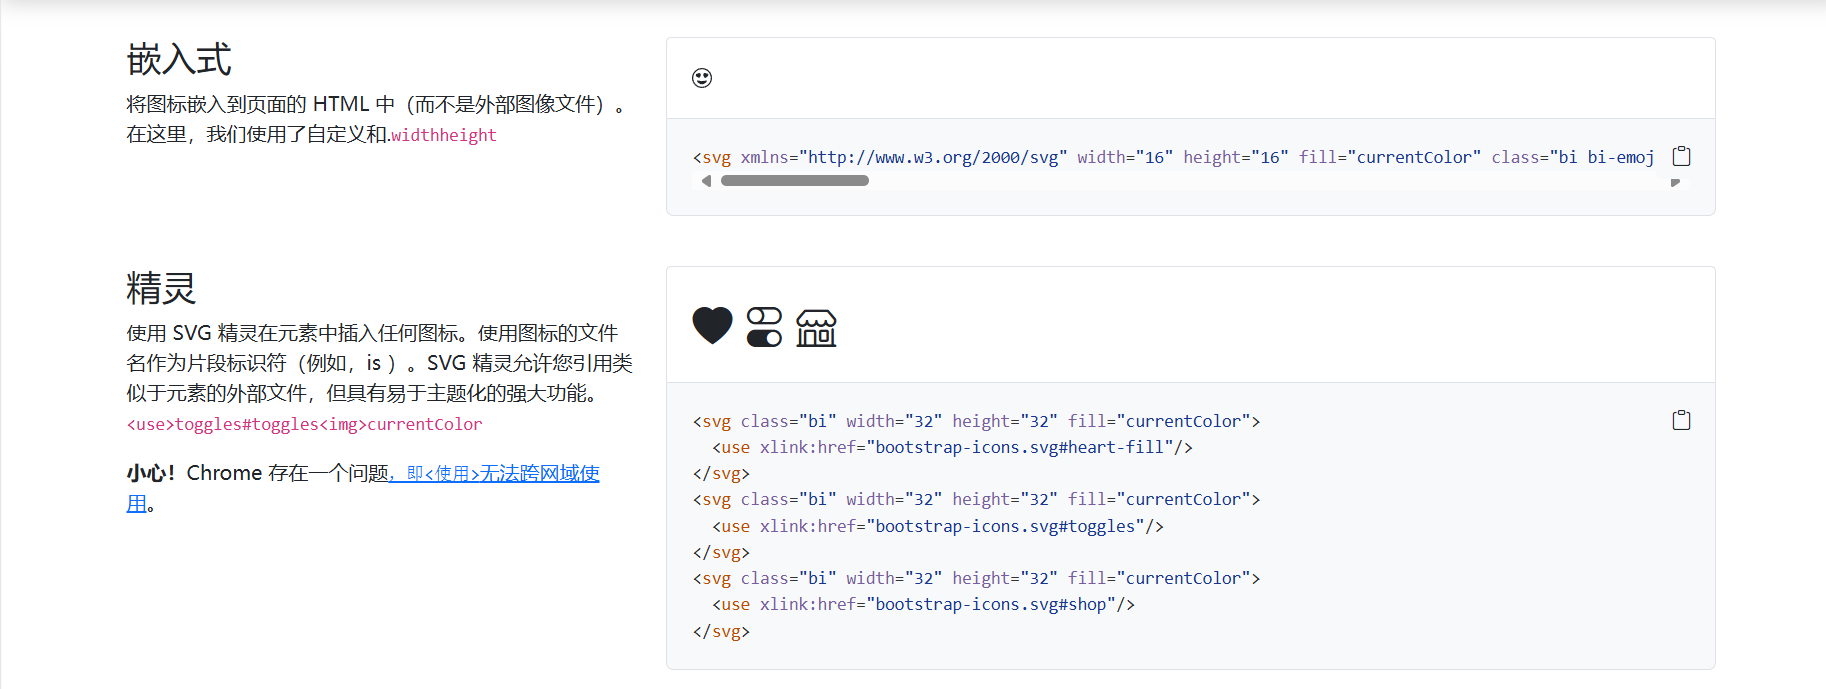1826x689 pixels.
Task: Click the heart-fill use href code line
Action: (952, 447)
